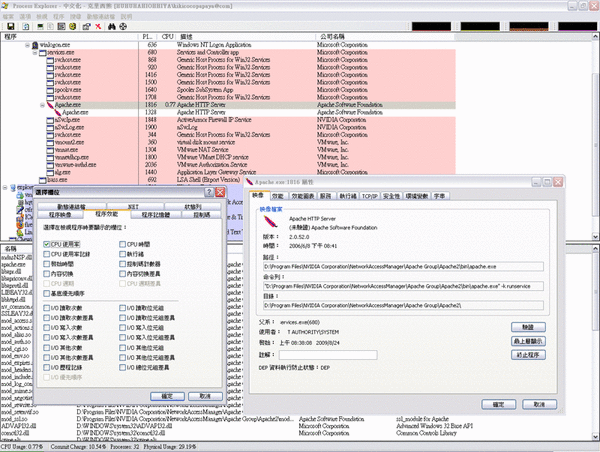
Task: Check the 控制碼計數器 checkbox
Action: [122, 264]
